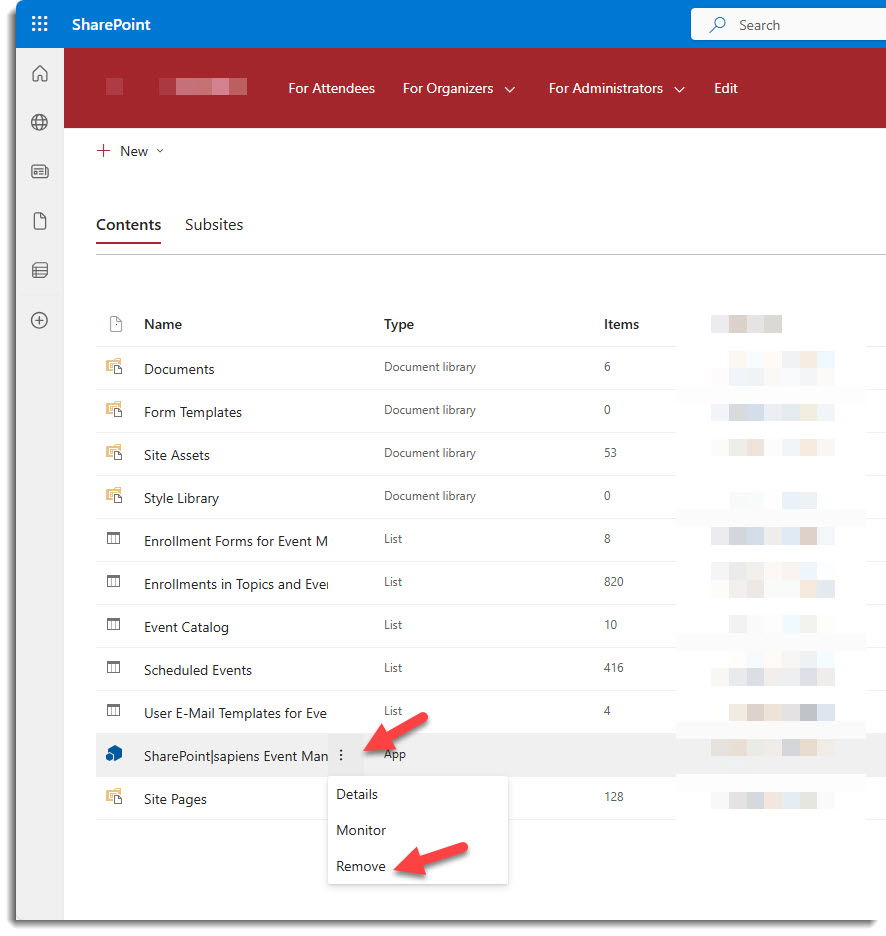Open the app launcher waffle icon

(39, 23)
